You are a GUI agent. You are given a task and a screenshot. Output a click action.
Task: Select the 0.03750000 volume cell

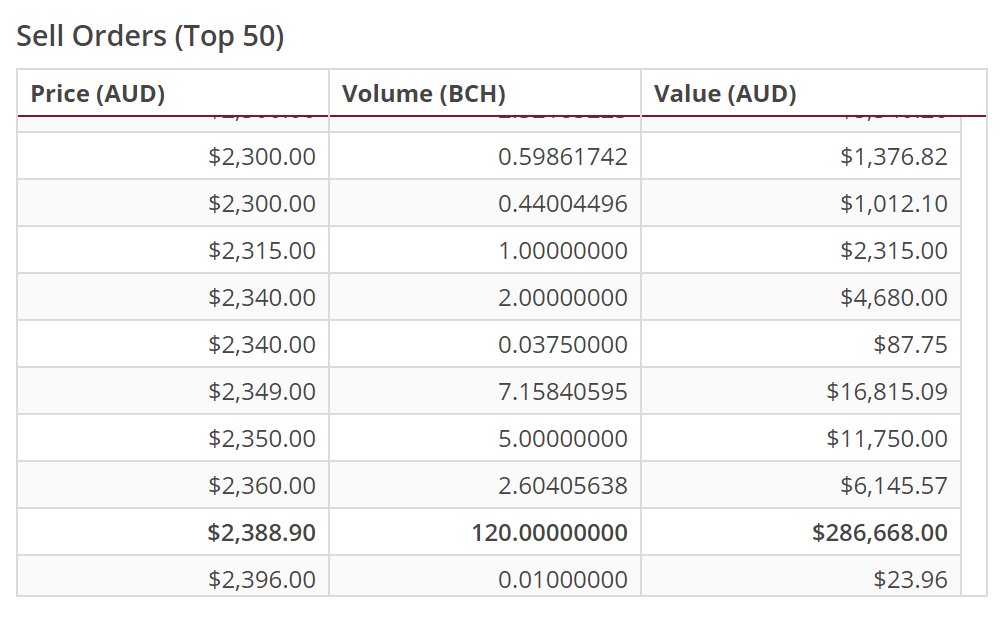pyautogui.click(x=563, y=345)
